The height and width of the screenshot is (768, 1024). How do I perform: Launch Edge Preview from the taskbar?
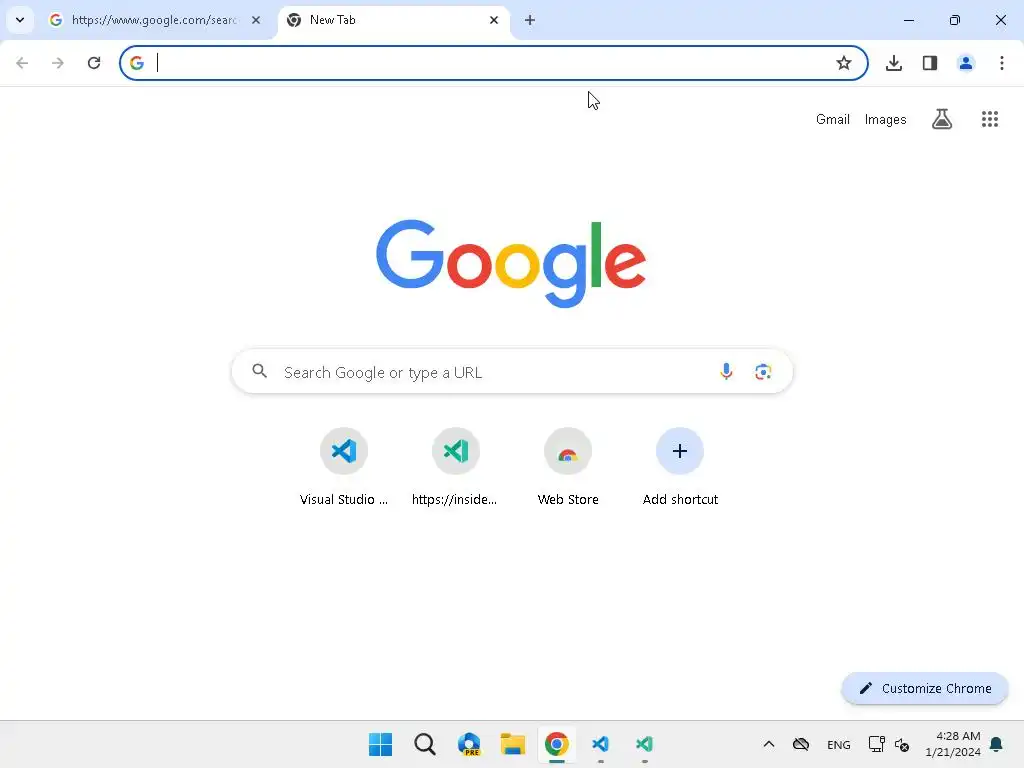(469, 744)
